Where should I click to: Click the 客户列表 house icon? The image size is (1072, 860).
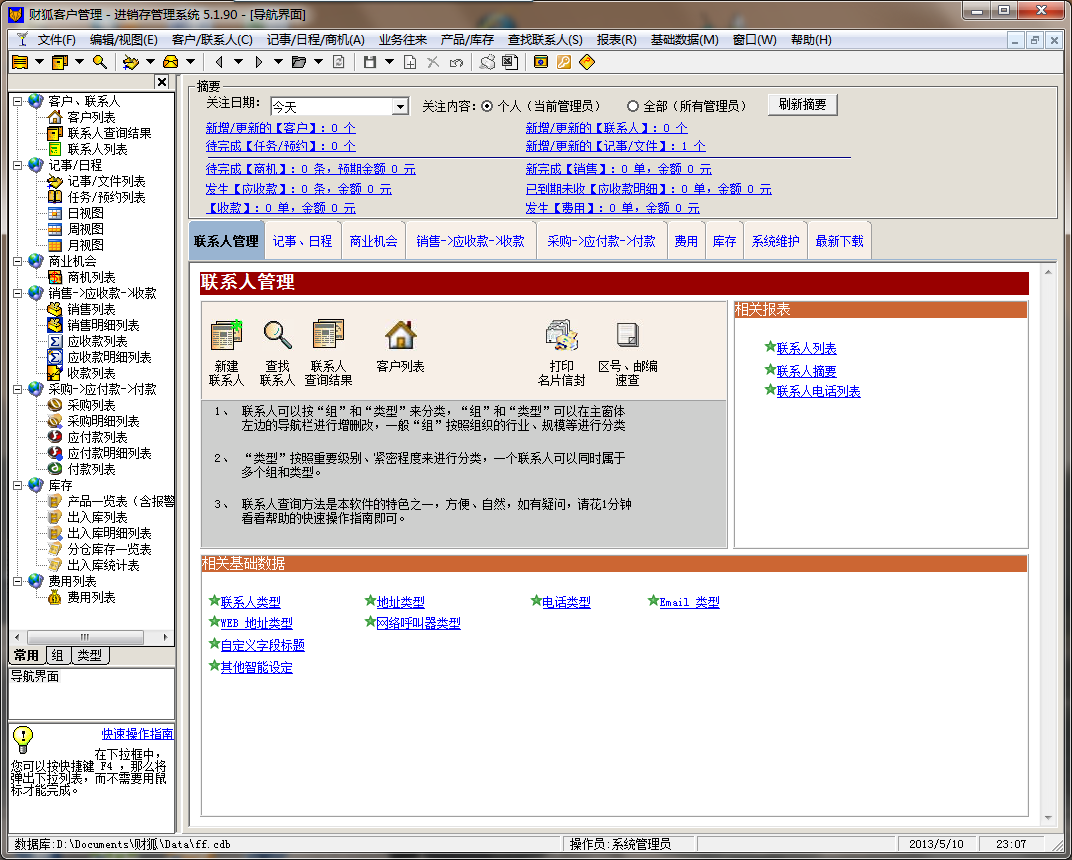[400, 336]
